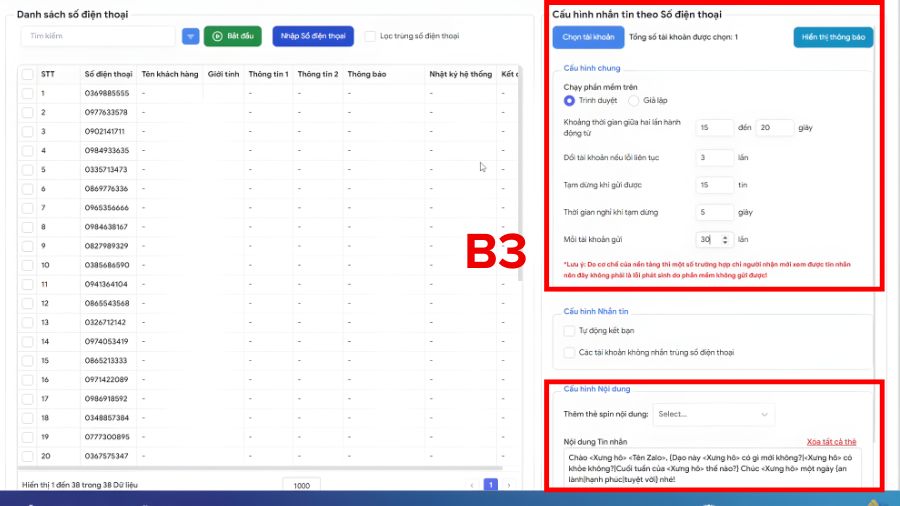The image size is (900, 506).
Task: Open Hiển thị thông báo panel
Action: [x=834, y=37]
